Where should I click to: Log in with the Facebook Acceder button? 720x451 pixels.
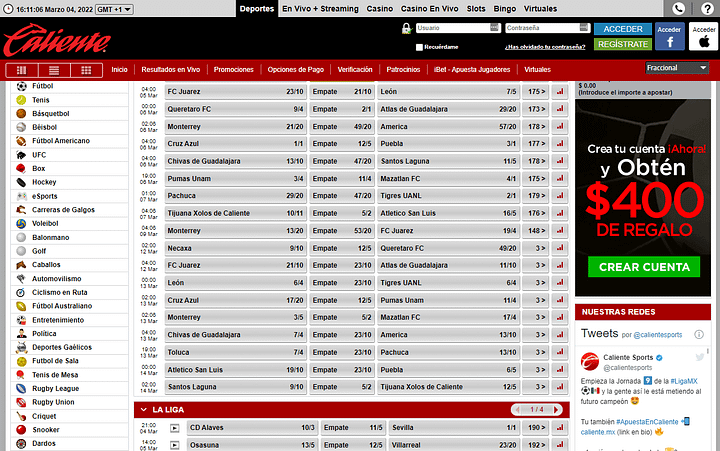click(x=669, y=36)
